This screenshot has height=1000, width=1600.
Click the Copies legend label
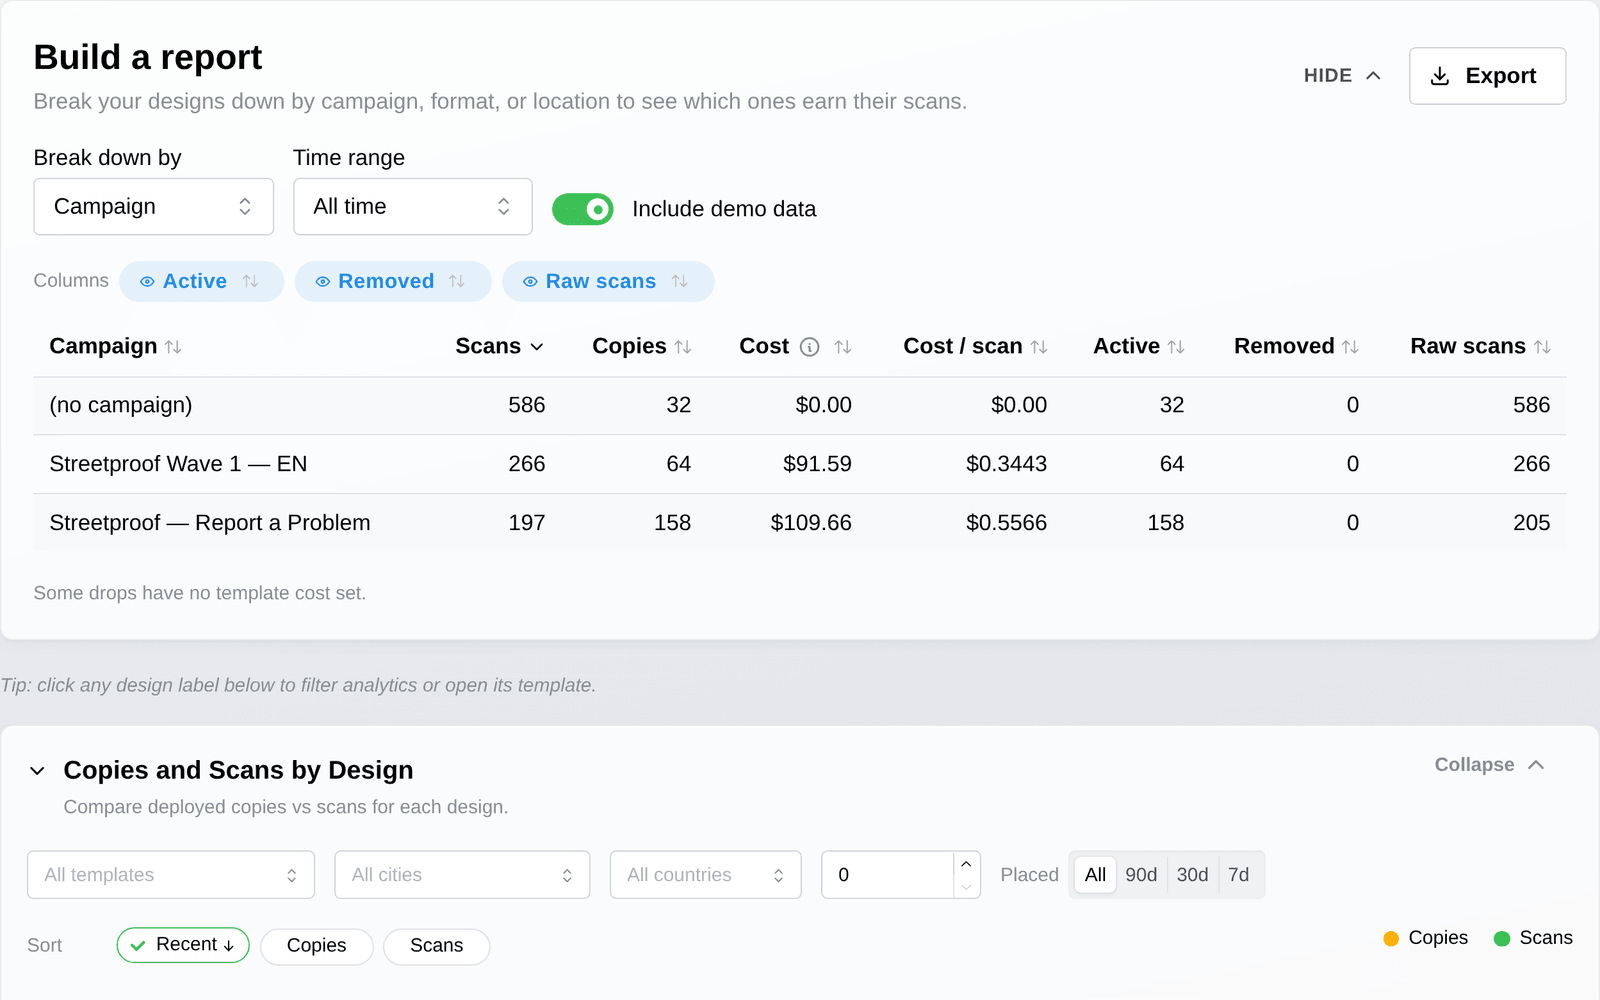coord(1438,938)
